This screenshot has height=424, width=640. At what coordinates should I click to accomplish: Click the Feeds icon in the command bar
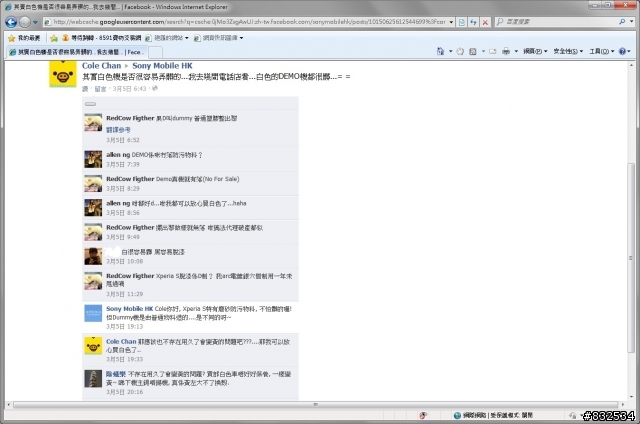coord(473,51)
